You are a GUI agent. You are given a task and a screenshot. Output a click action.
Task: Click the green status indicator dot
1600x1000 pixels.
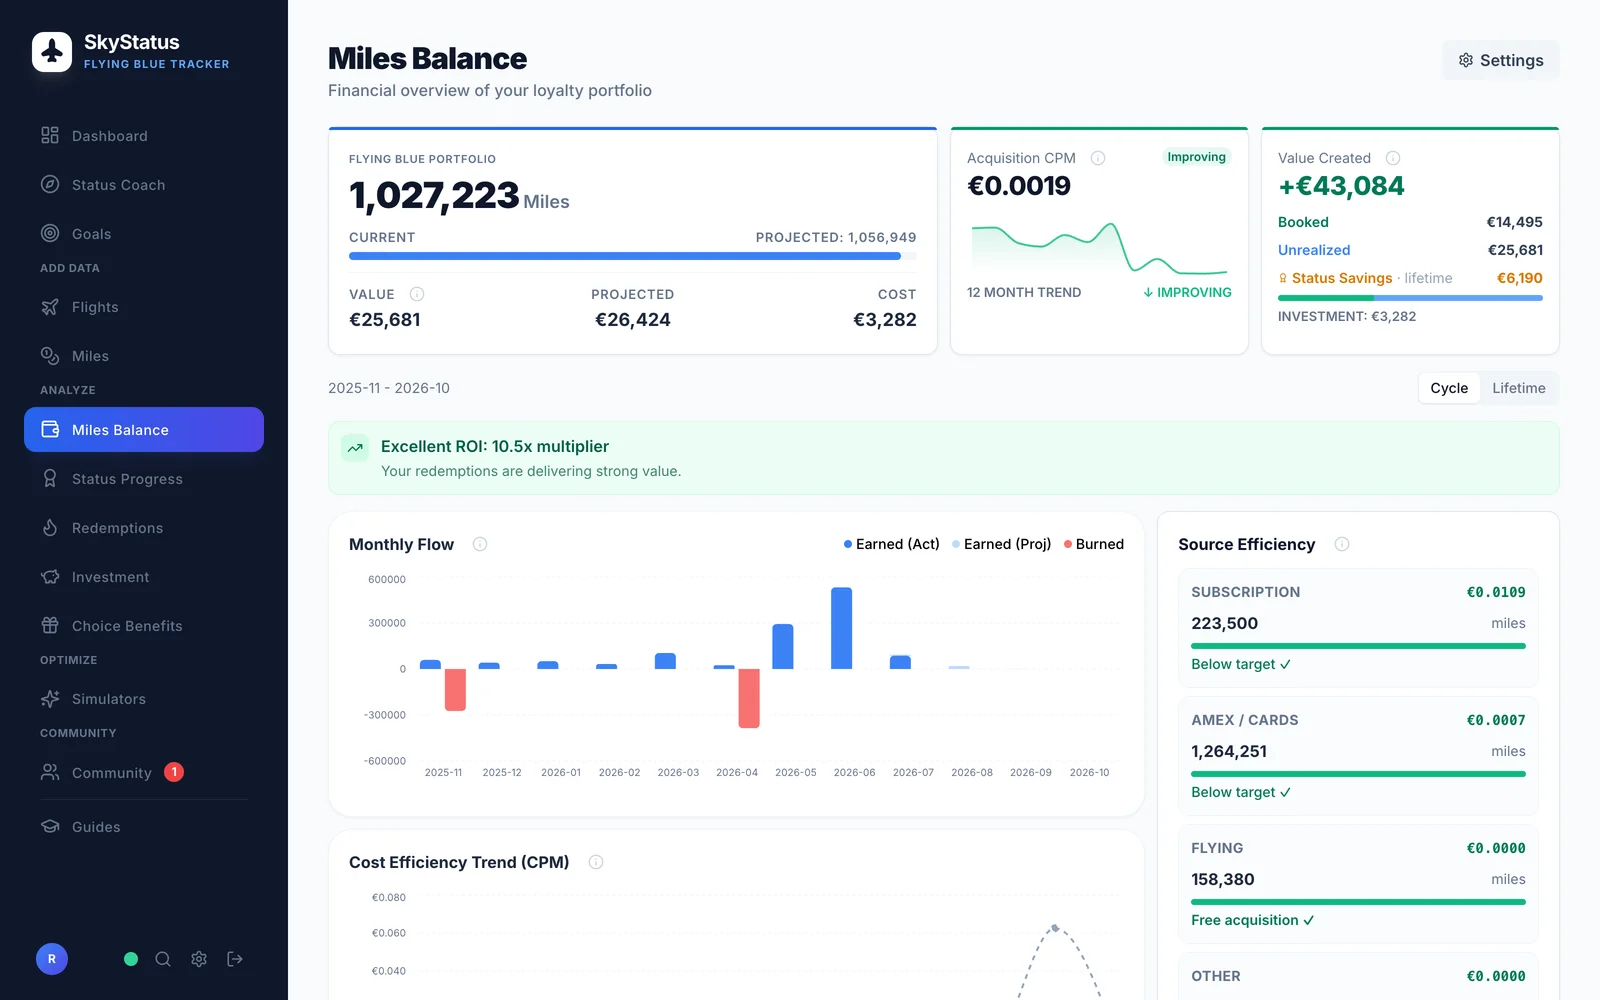click(131, 959)
